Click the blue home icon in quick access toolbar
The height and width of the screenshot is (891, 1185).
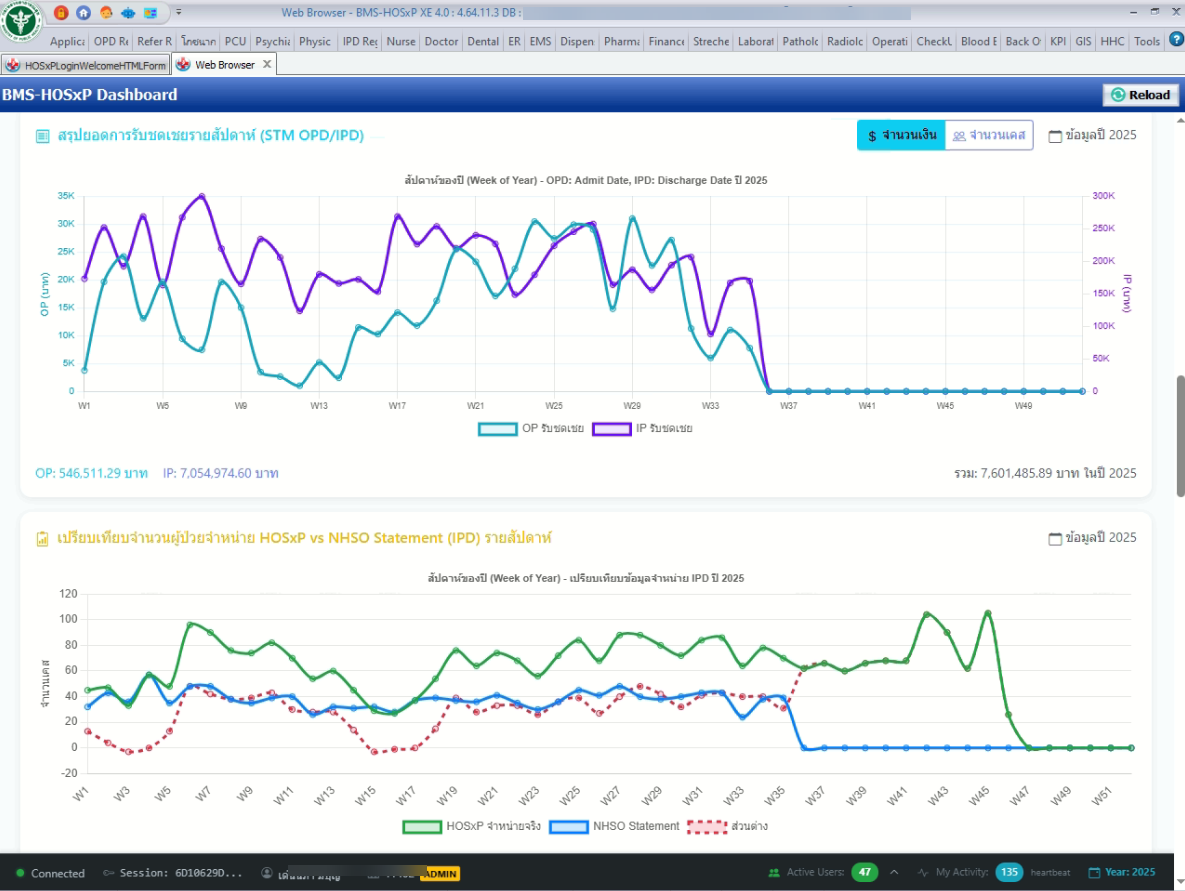83,13
